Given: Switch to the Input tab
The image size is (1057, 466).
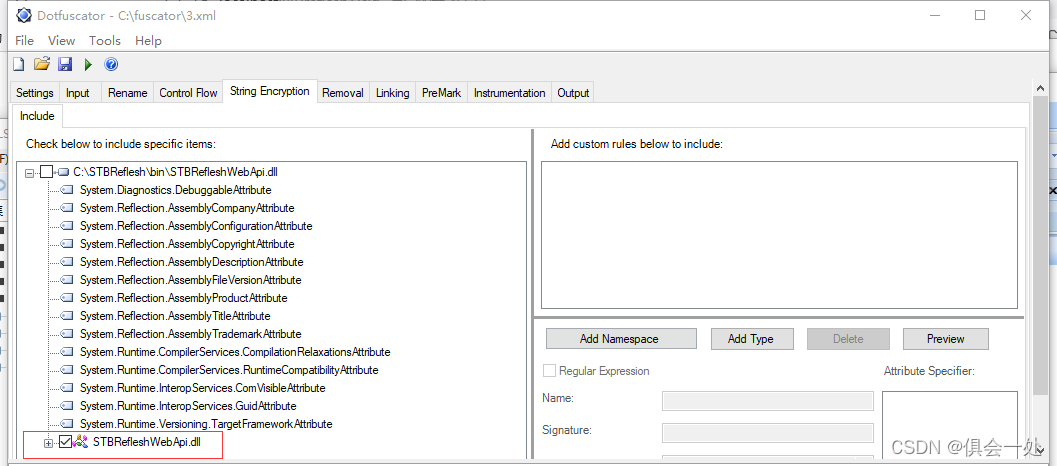Looking at the screenshot, I should click(78, 93).
